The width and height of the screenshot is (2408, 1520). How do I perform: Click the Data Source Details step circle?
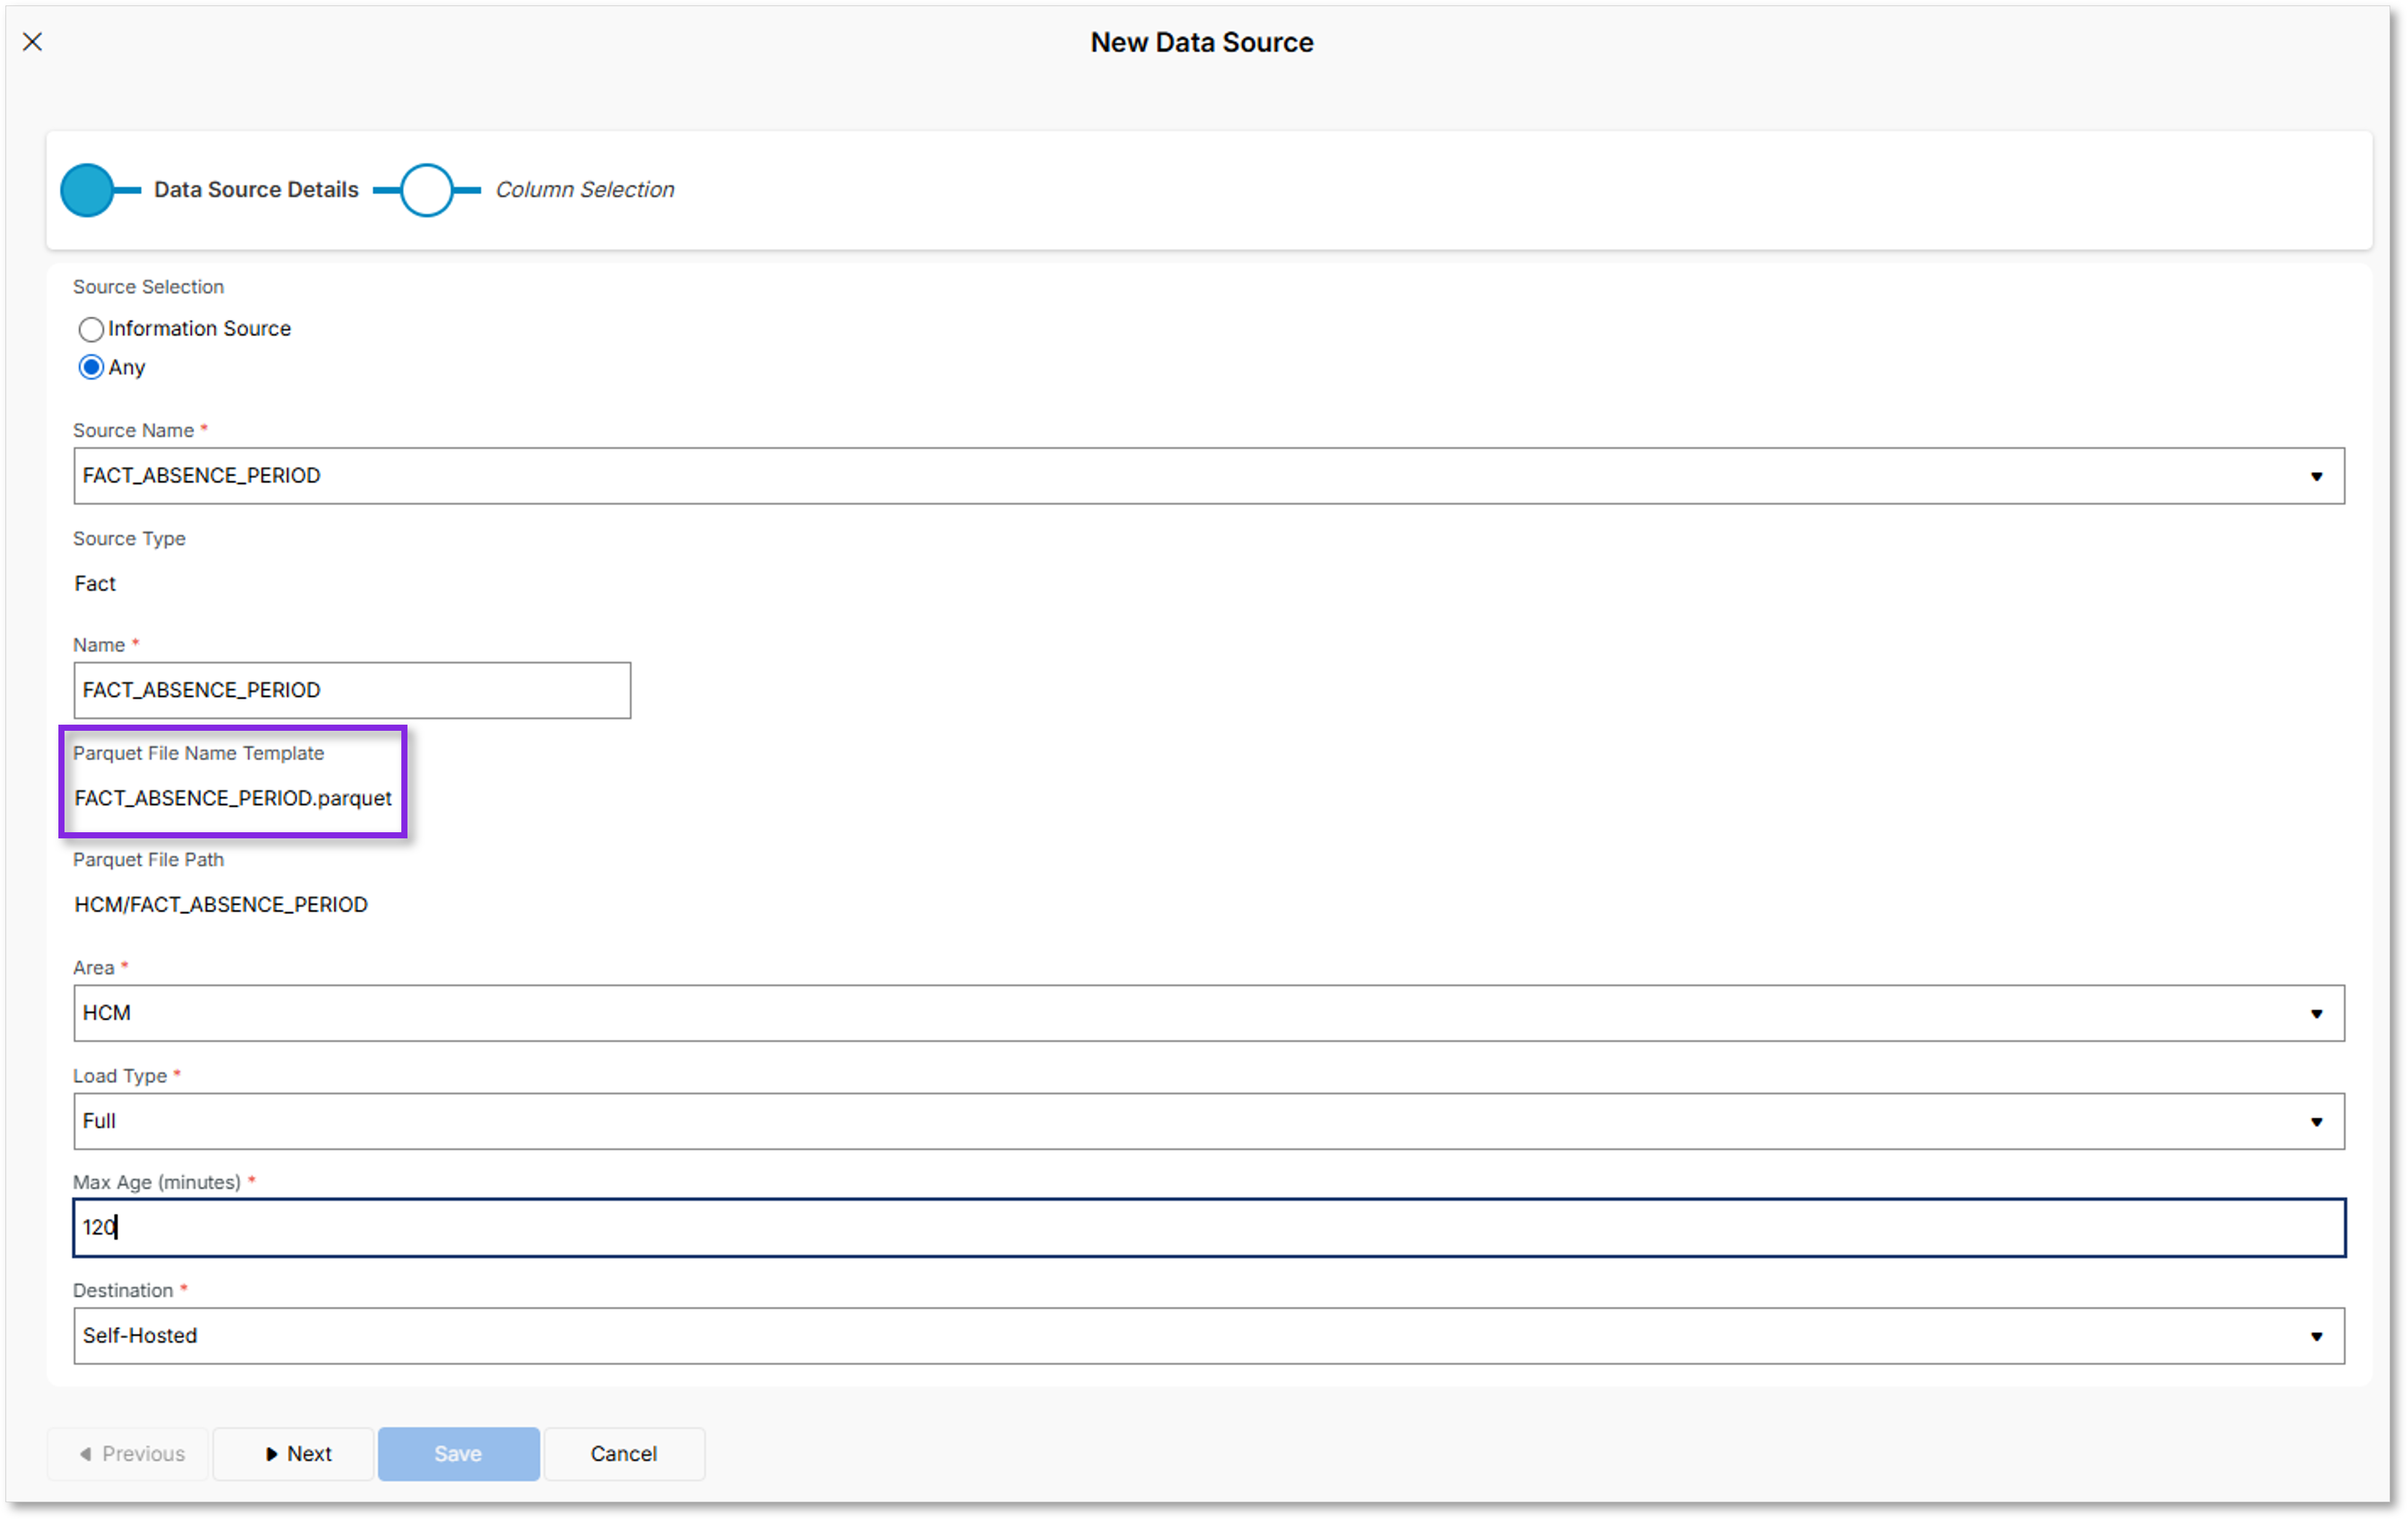tap(87, 190)
